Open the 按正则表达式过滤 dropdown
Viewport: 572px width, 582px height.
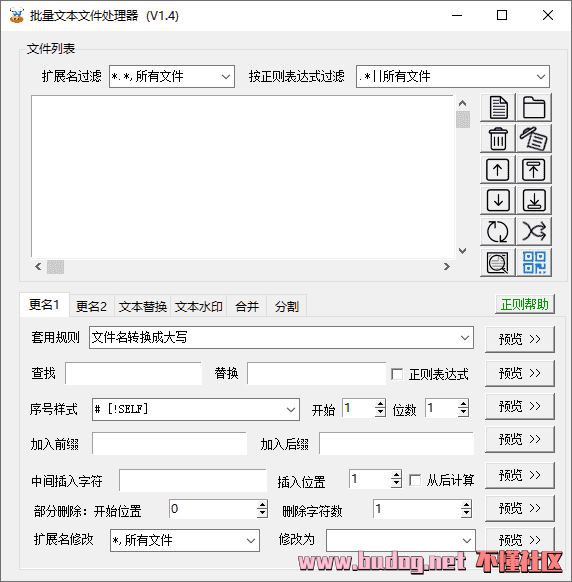453,76
